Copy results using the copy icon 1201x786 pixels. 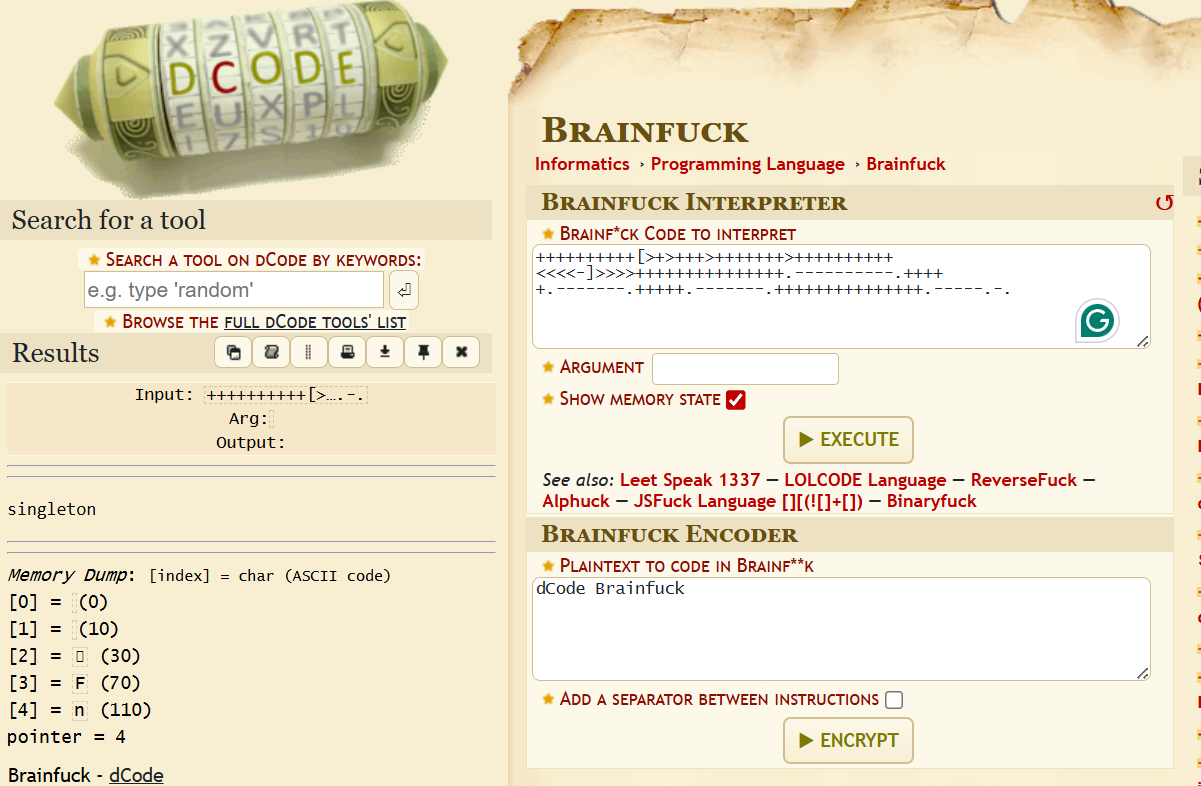[x=233, y=353]
